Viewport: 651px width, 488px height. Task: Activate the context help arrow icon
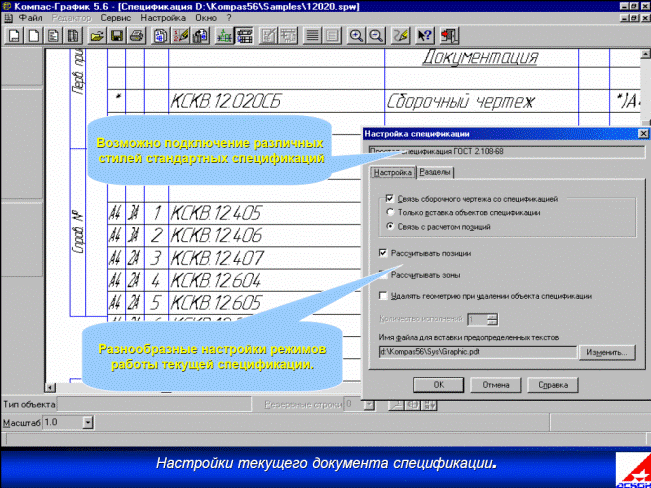[424, 36]
